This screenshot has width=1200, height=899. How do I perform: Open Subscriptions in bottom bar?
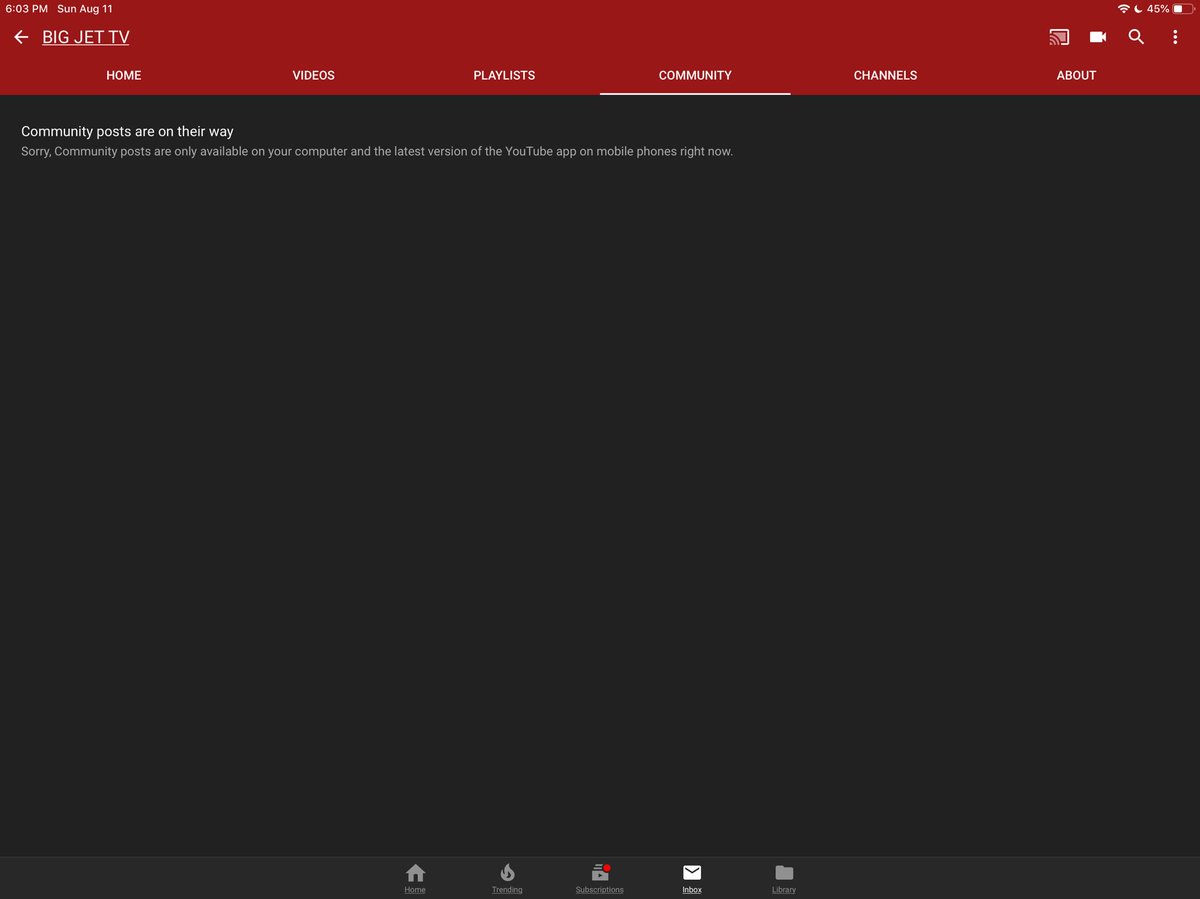(600, 878)
